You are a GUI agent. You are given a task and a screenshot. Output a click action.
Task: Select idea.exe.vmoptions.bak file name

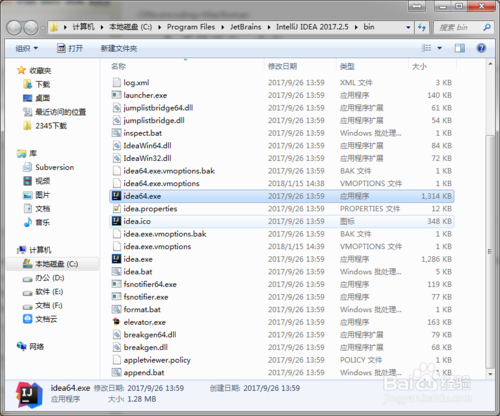[165, 234]
